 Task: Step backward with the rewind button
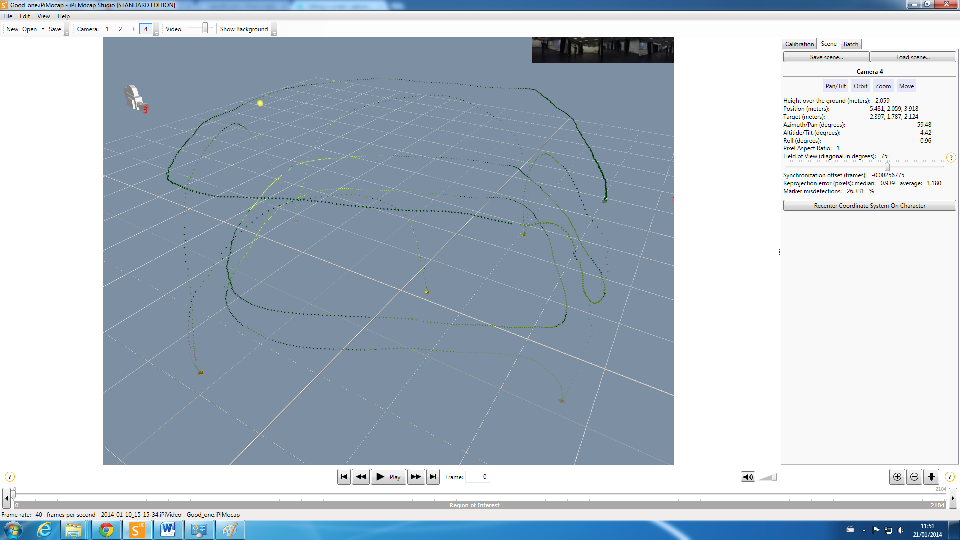pyautogui.click(x=361, y=477)
